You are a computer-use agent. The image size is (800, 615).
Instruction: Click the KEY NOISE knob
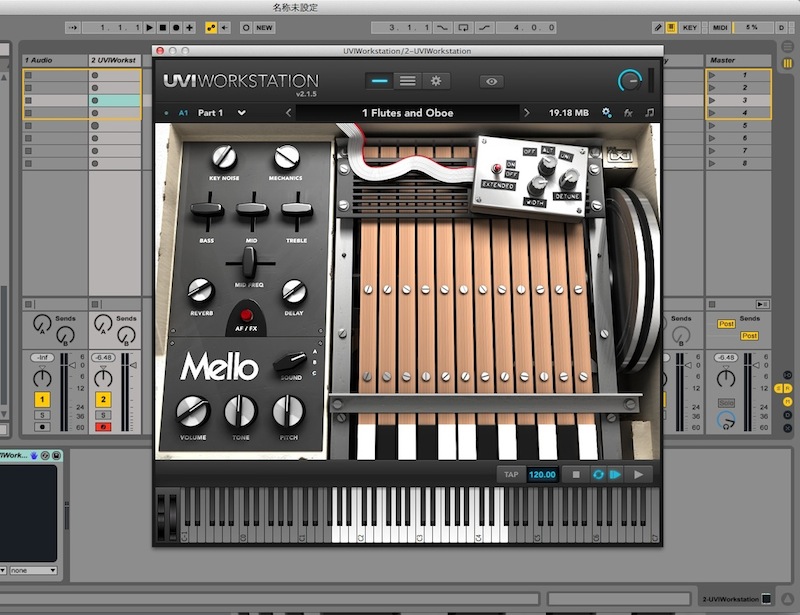[224, 158]
